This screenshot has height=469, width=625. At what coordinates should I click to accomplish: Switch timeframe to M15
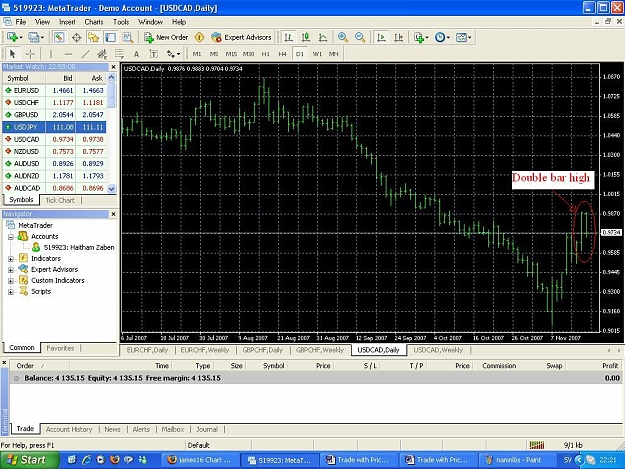point(231,54)
